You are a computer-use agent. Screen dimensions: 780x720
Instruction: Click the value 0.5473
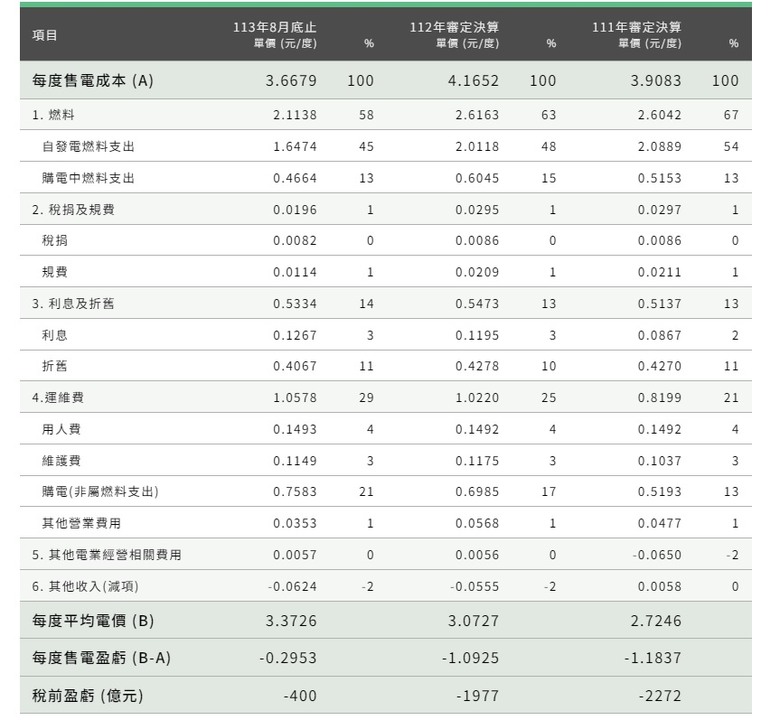click(x=477, y=304)
